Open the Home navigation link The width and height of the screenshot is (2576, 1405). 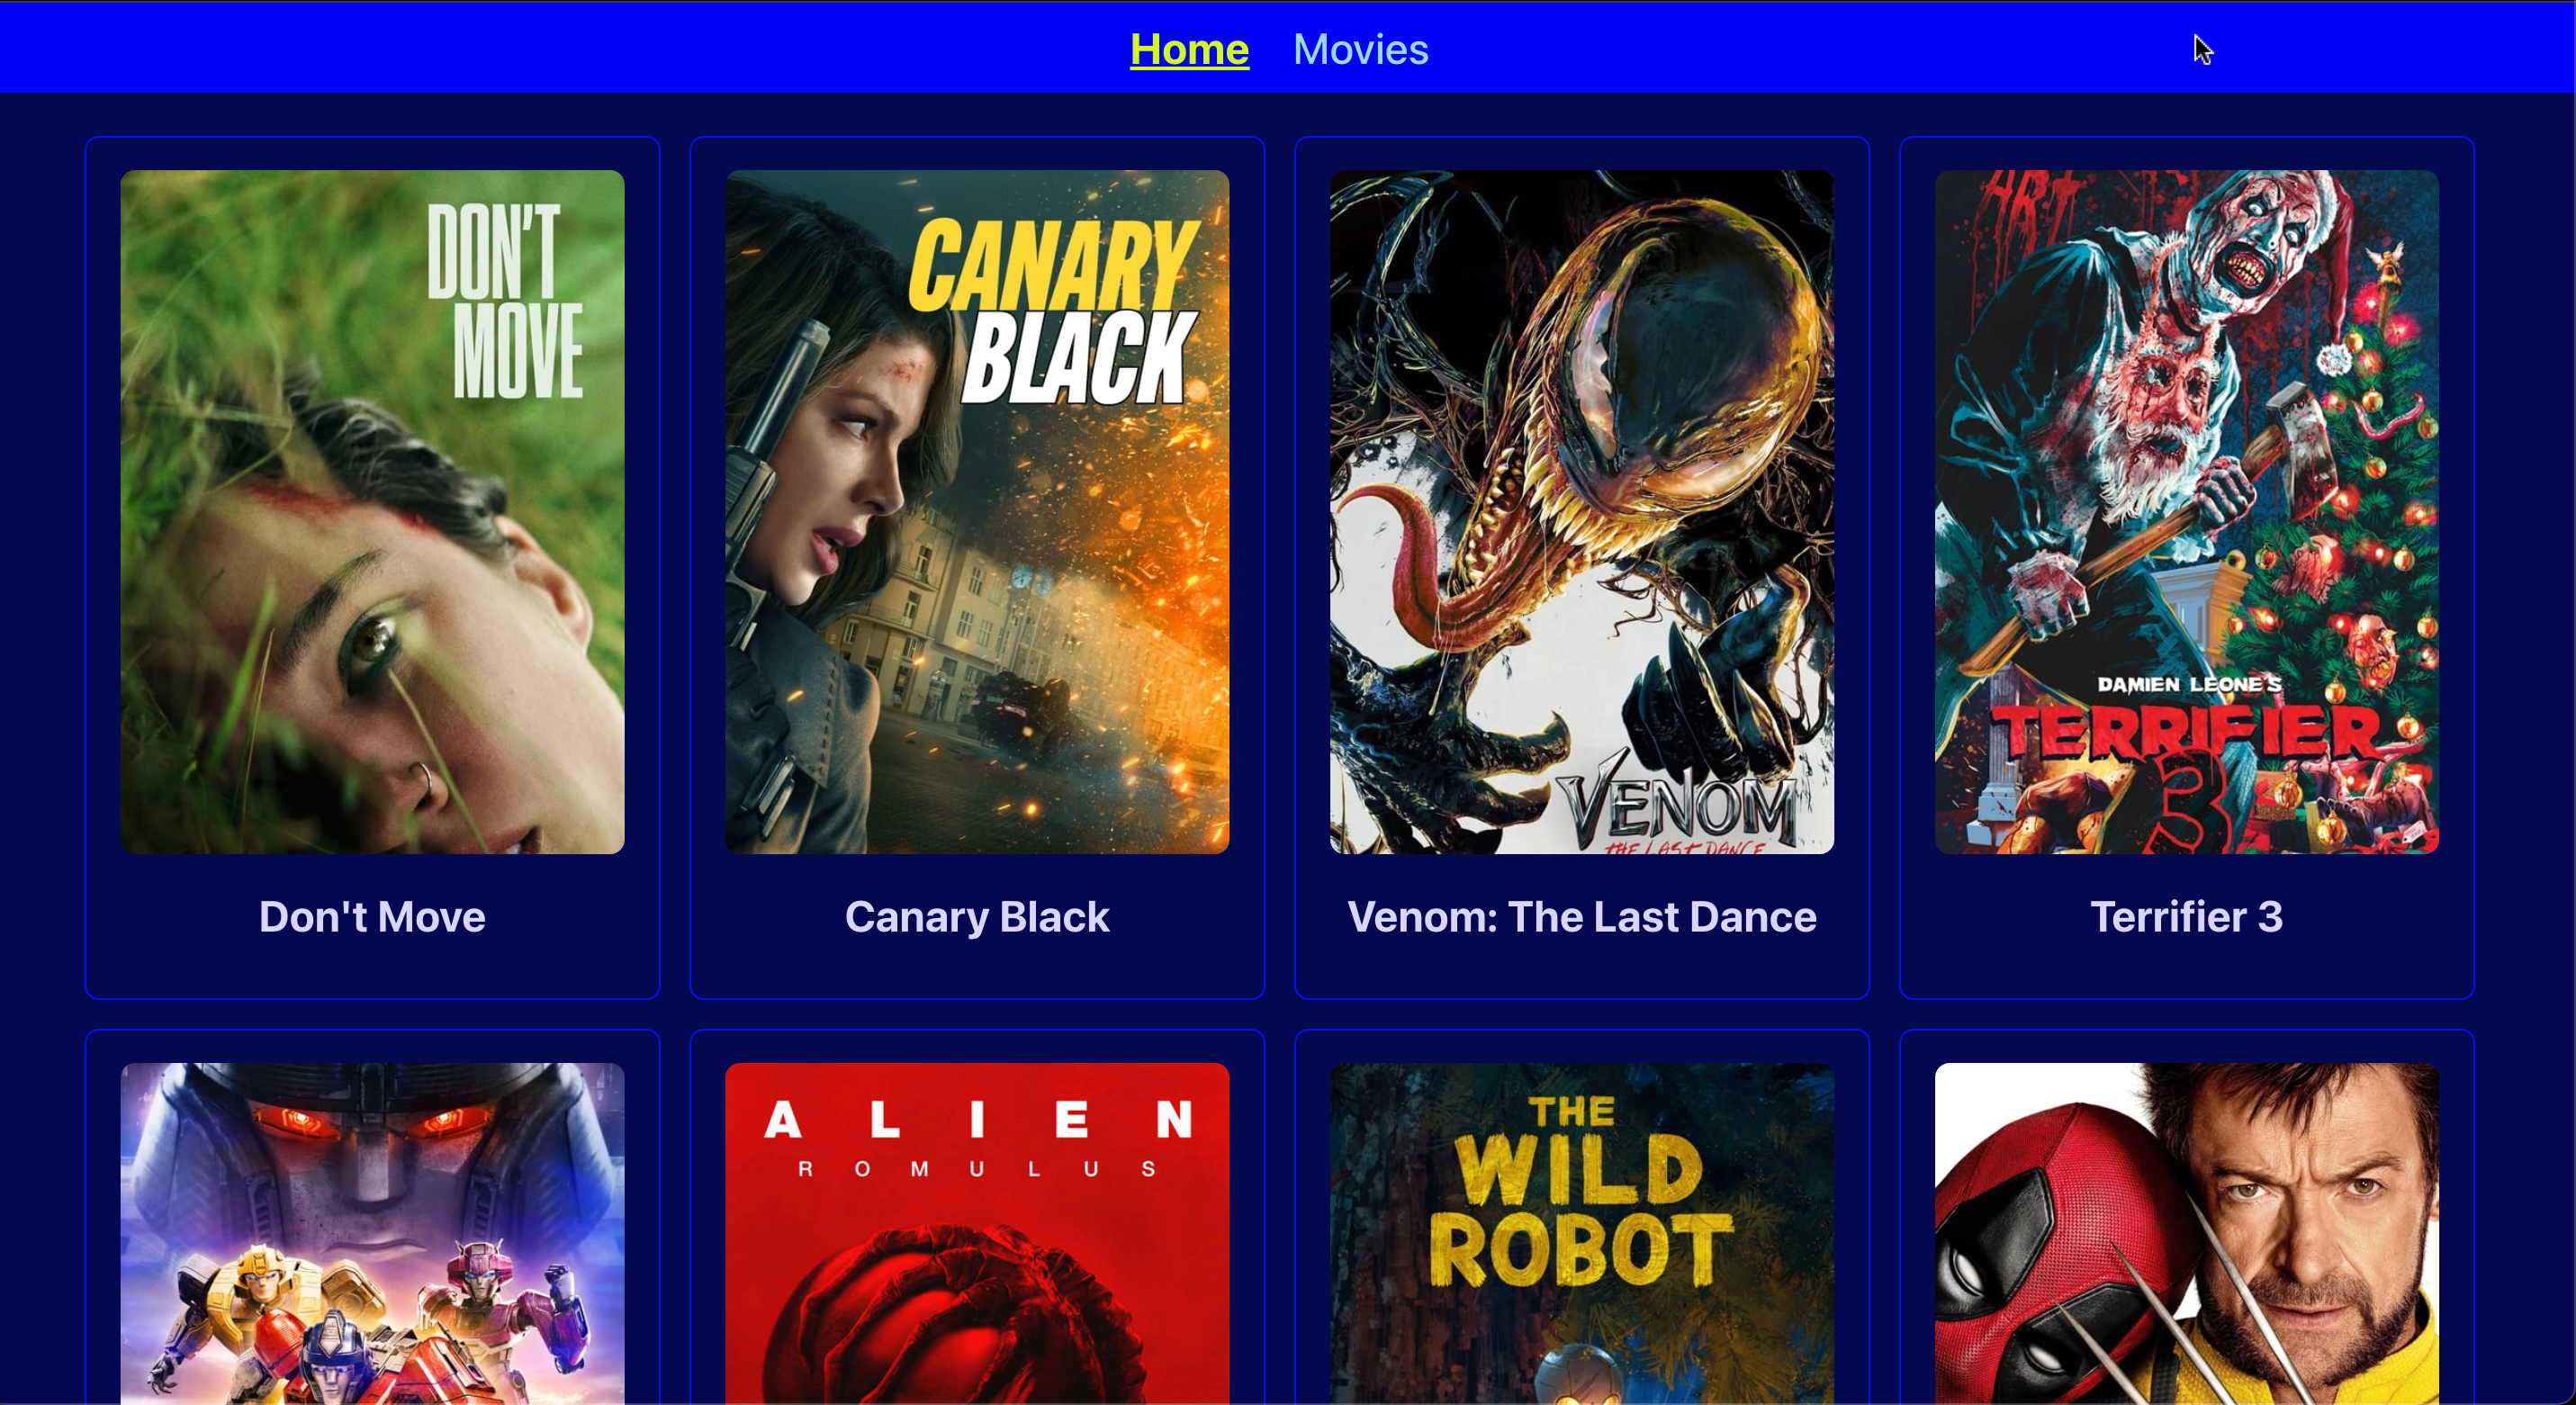pos(1189,49)
